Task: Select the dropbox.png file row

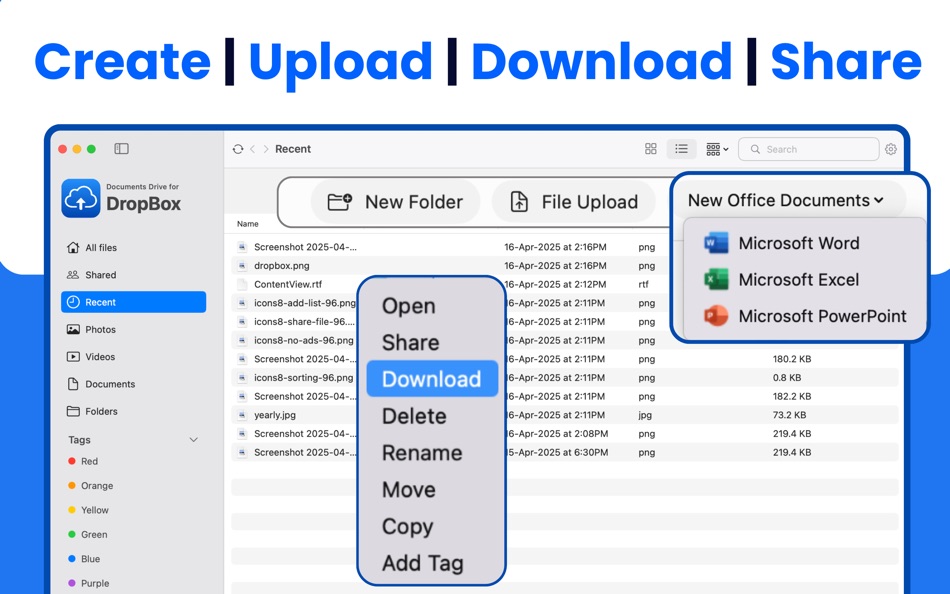Action: pos(565,265)
